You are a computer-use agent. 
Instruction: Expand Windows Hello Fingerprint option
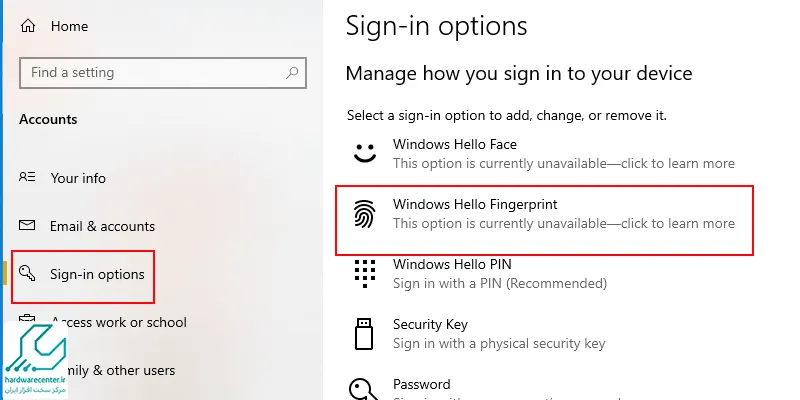pos(544,220)
